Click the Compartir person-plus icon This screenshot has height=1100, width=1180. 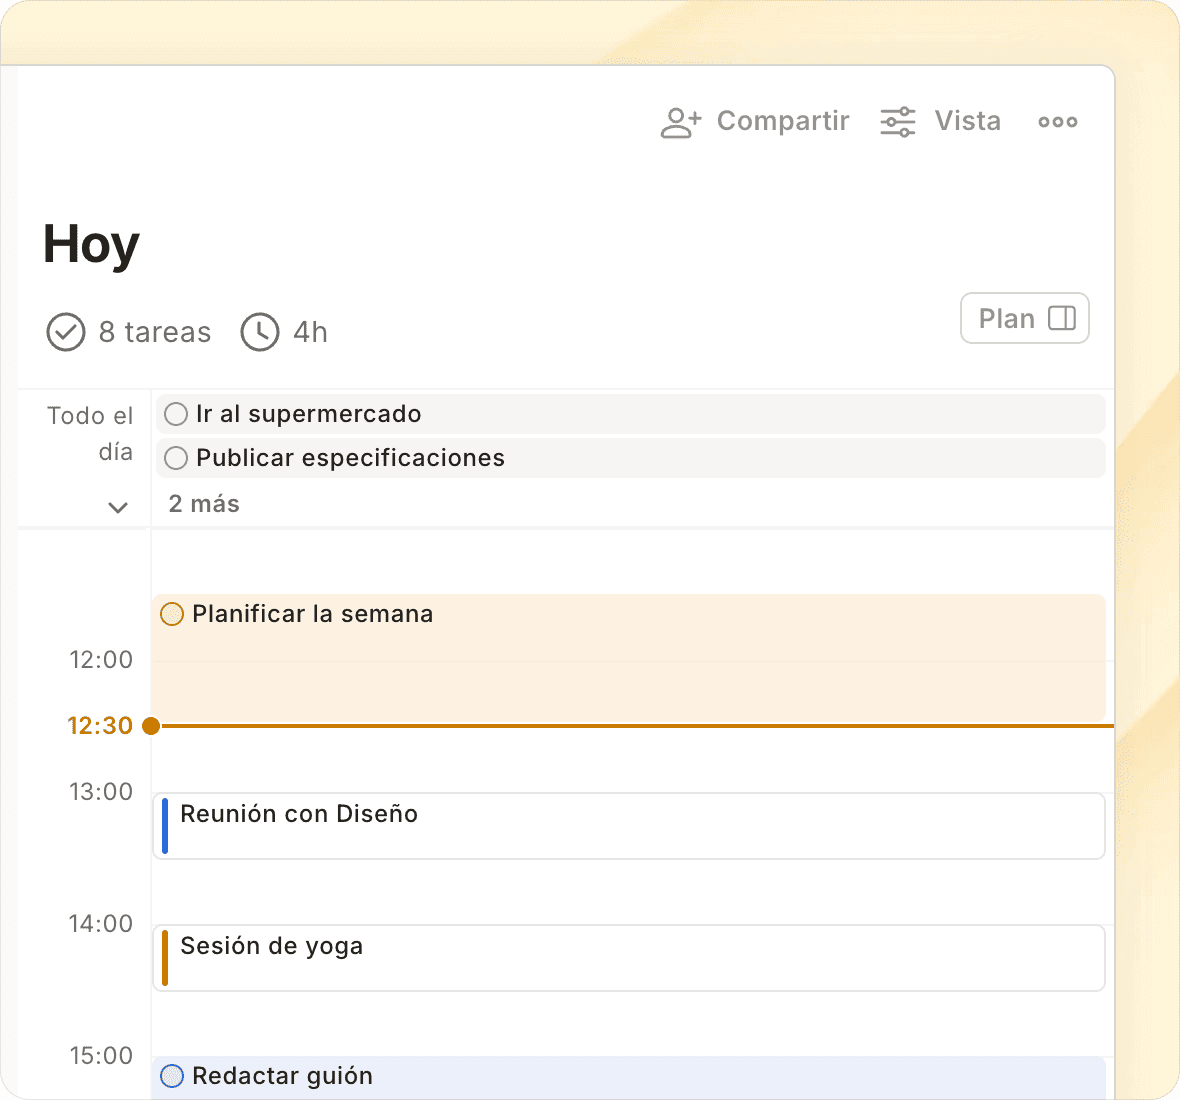681,122
